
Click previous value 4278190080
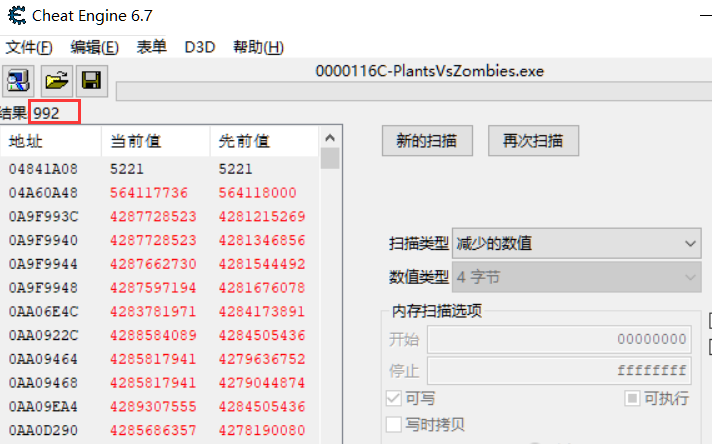(262, 430)
